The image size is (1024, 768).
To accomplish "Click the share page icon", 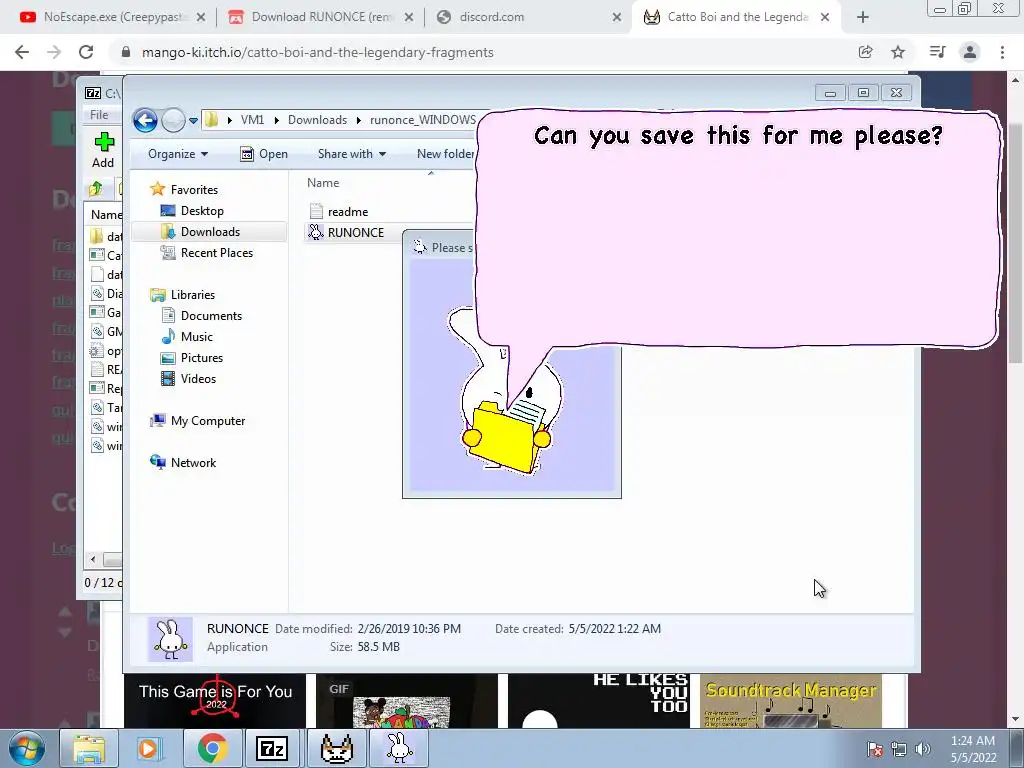I will click(x=865, y=52).
